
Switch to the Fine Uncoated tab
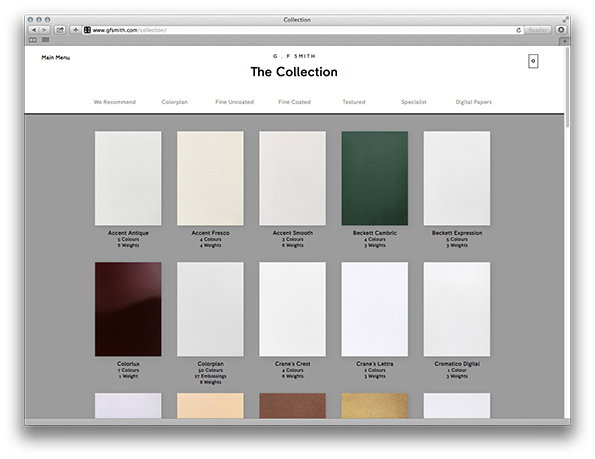point(235,102)
